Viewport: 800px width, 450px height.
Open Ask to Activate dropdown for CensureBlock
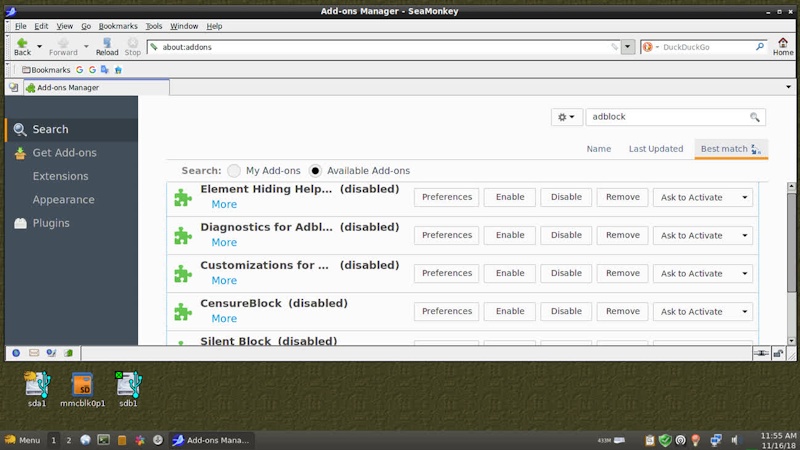pos(703,311)
